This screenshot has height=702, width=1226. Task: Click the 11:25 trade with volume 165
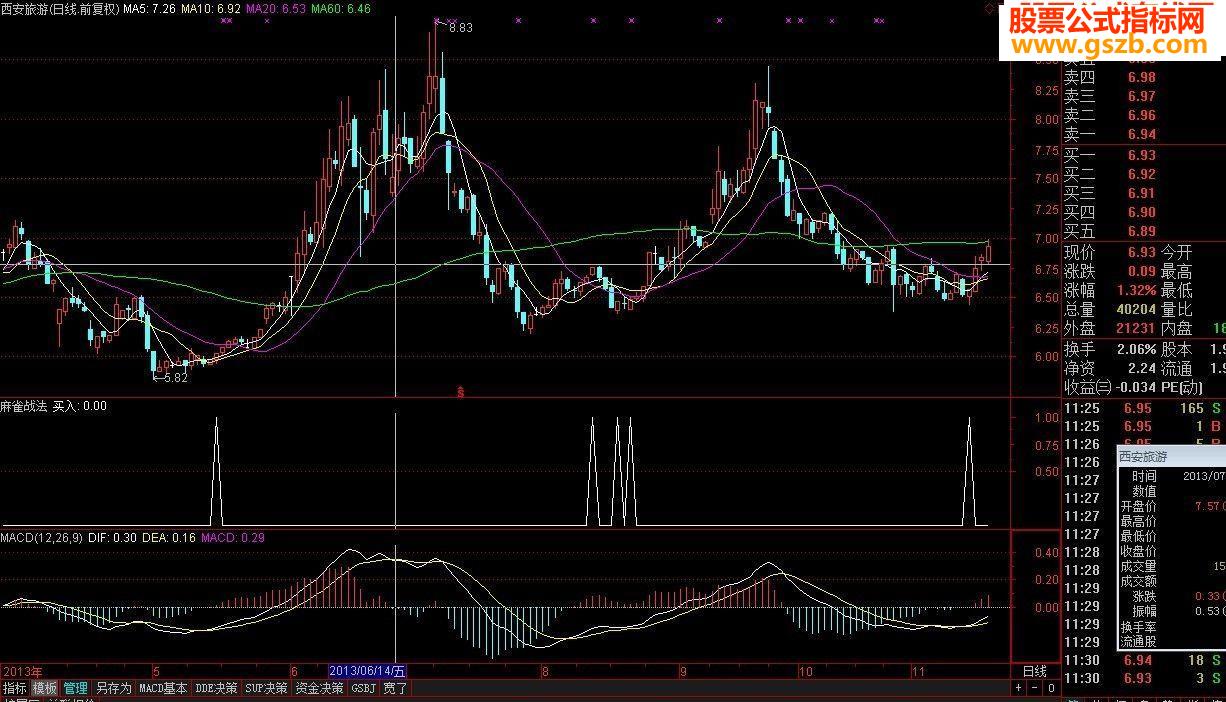tap(1144, 408)
